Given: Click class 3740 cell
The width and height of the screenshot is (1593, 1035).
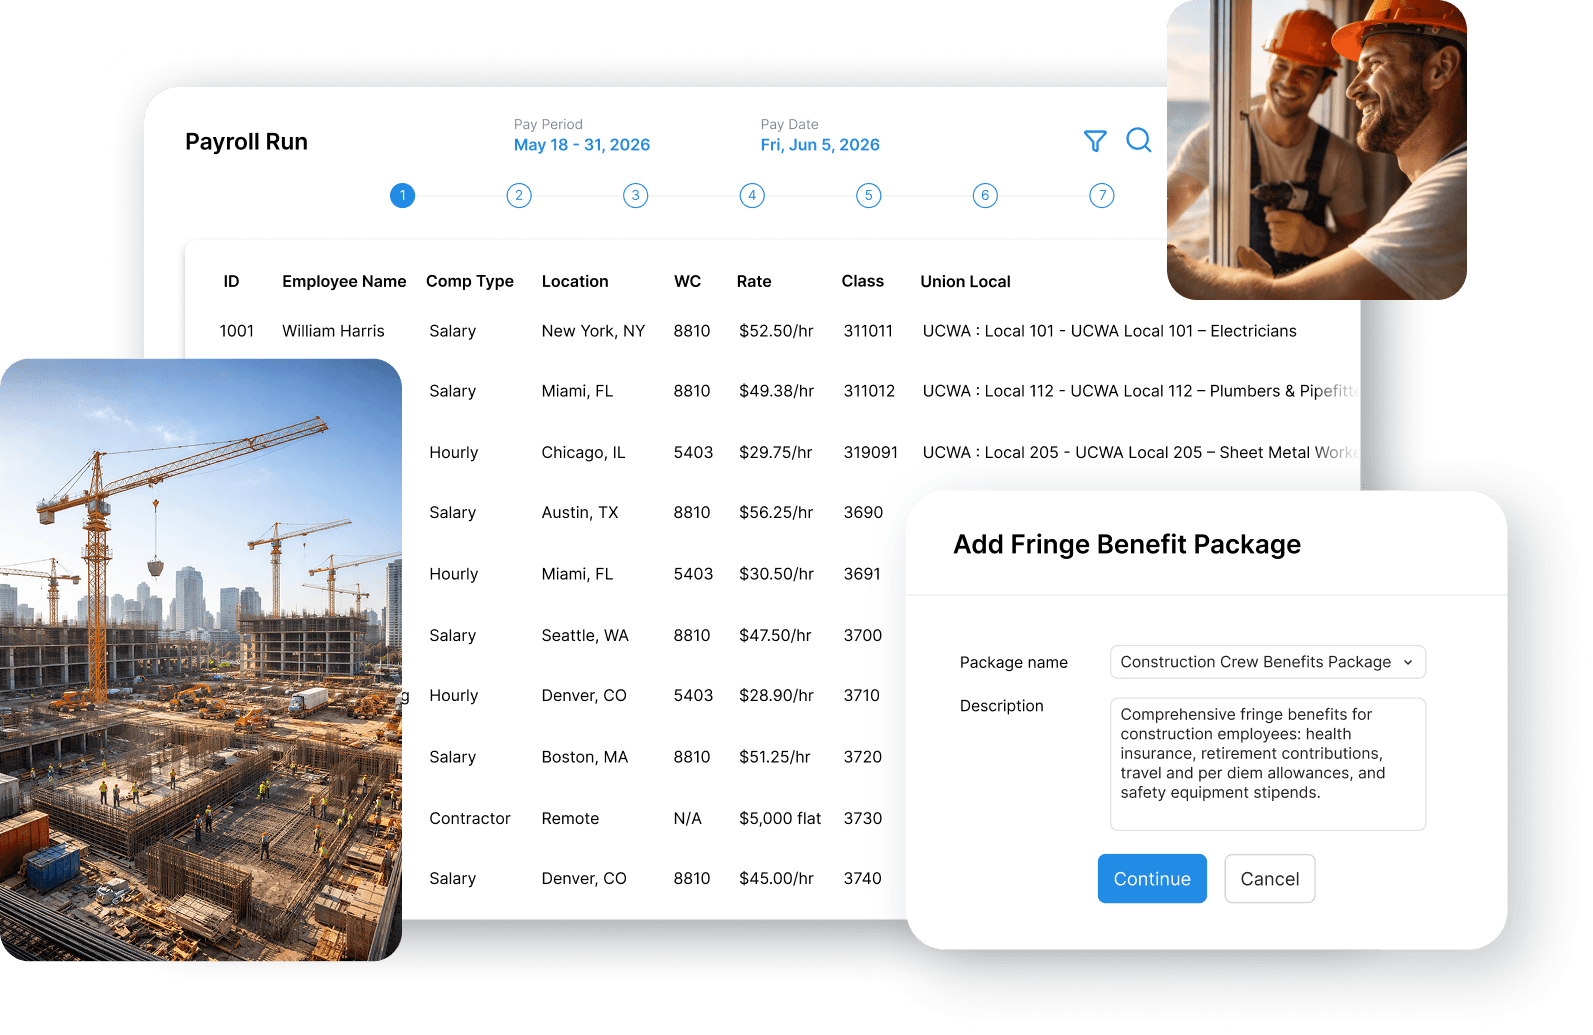Looking at the screenshot, I should point(863,879).
